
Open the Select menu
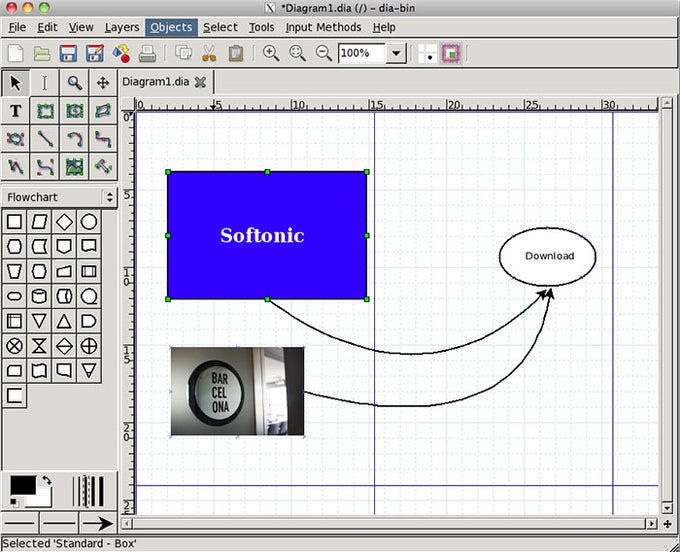[220, 27]
